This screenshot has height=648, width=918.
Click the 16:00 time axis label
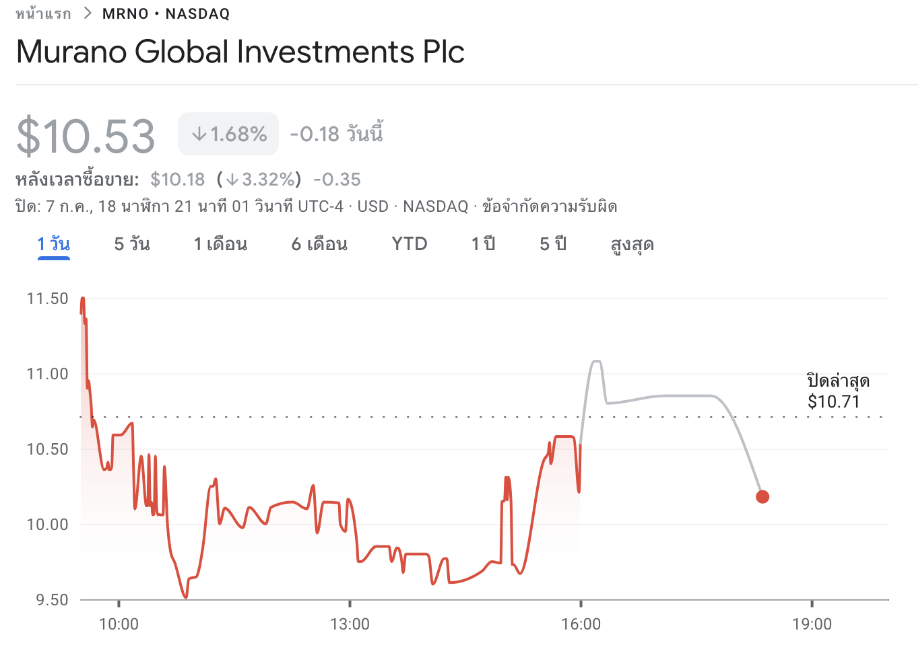coord(580,624)
